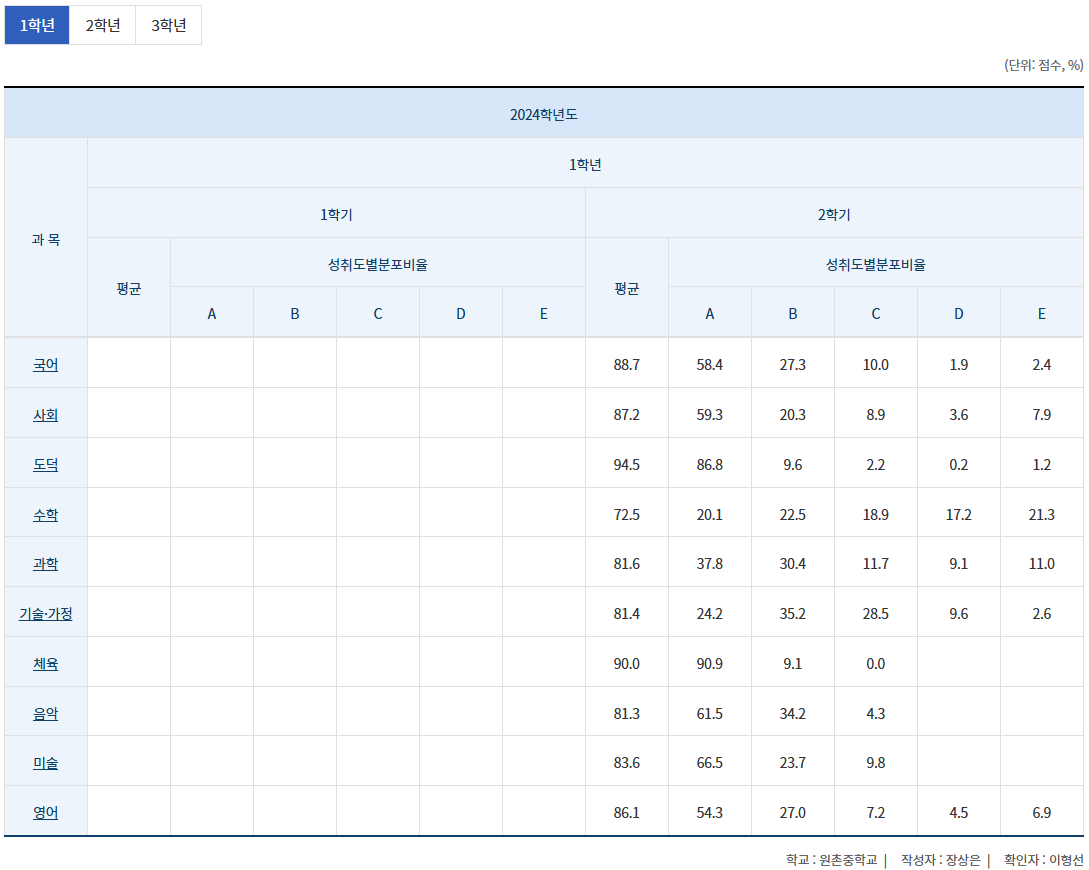Click 도덕 average value 94.5
Image resolution: width=1089 pixels, height=870 pixels.
pyautogui.click(x=626, y=465)
